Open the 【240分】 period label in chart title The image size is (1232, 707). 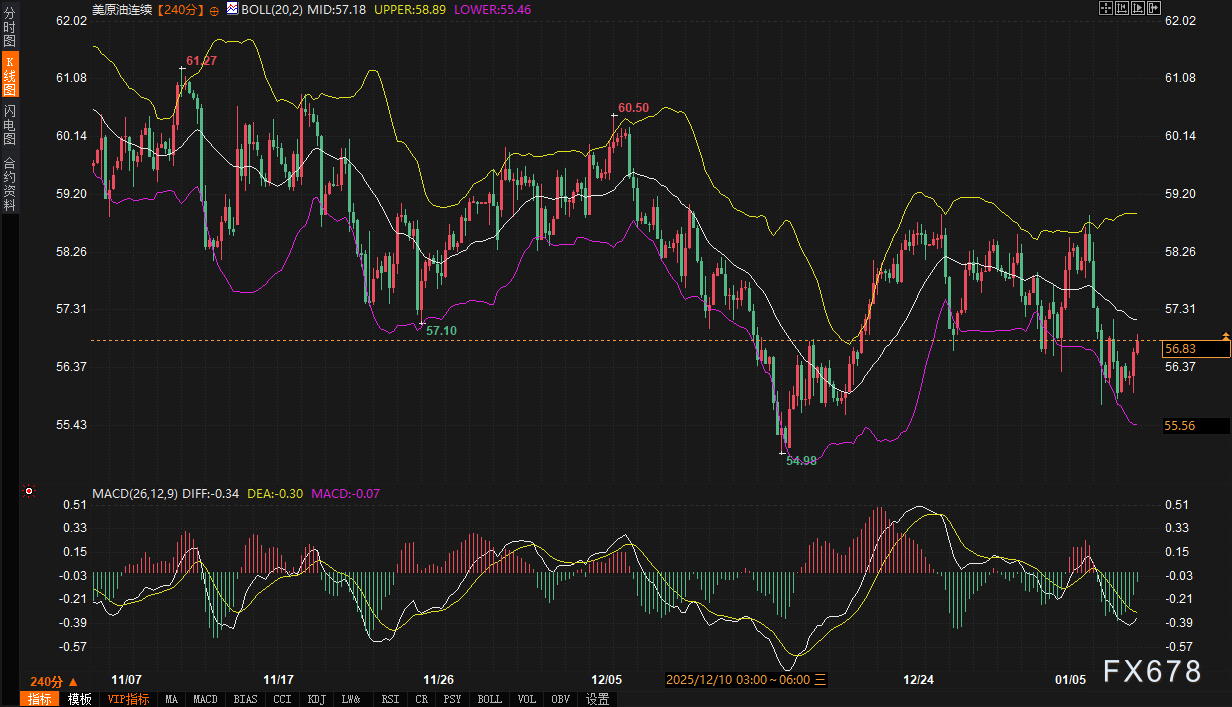[180, 9]
